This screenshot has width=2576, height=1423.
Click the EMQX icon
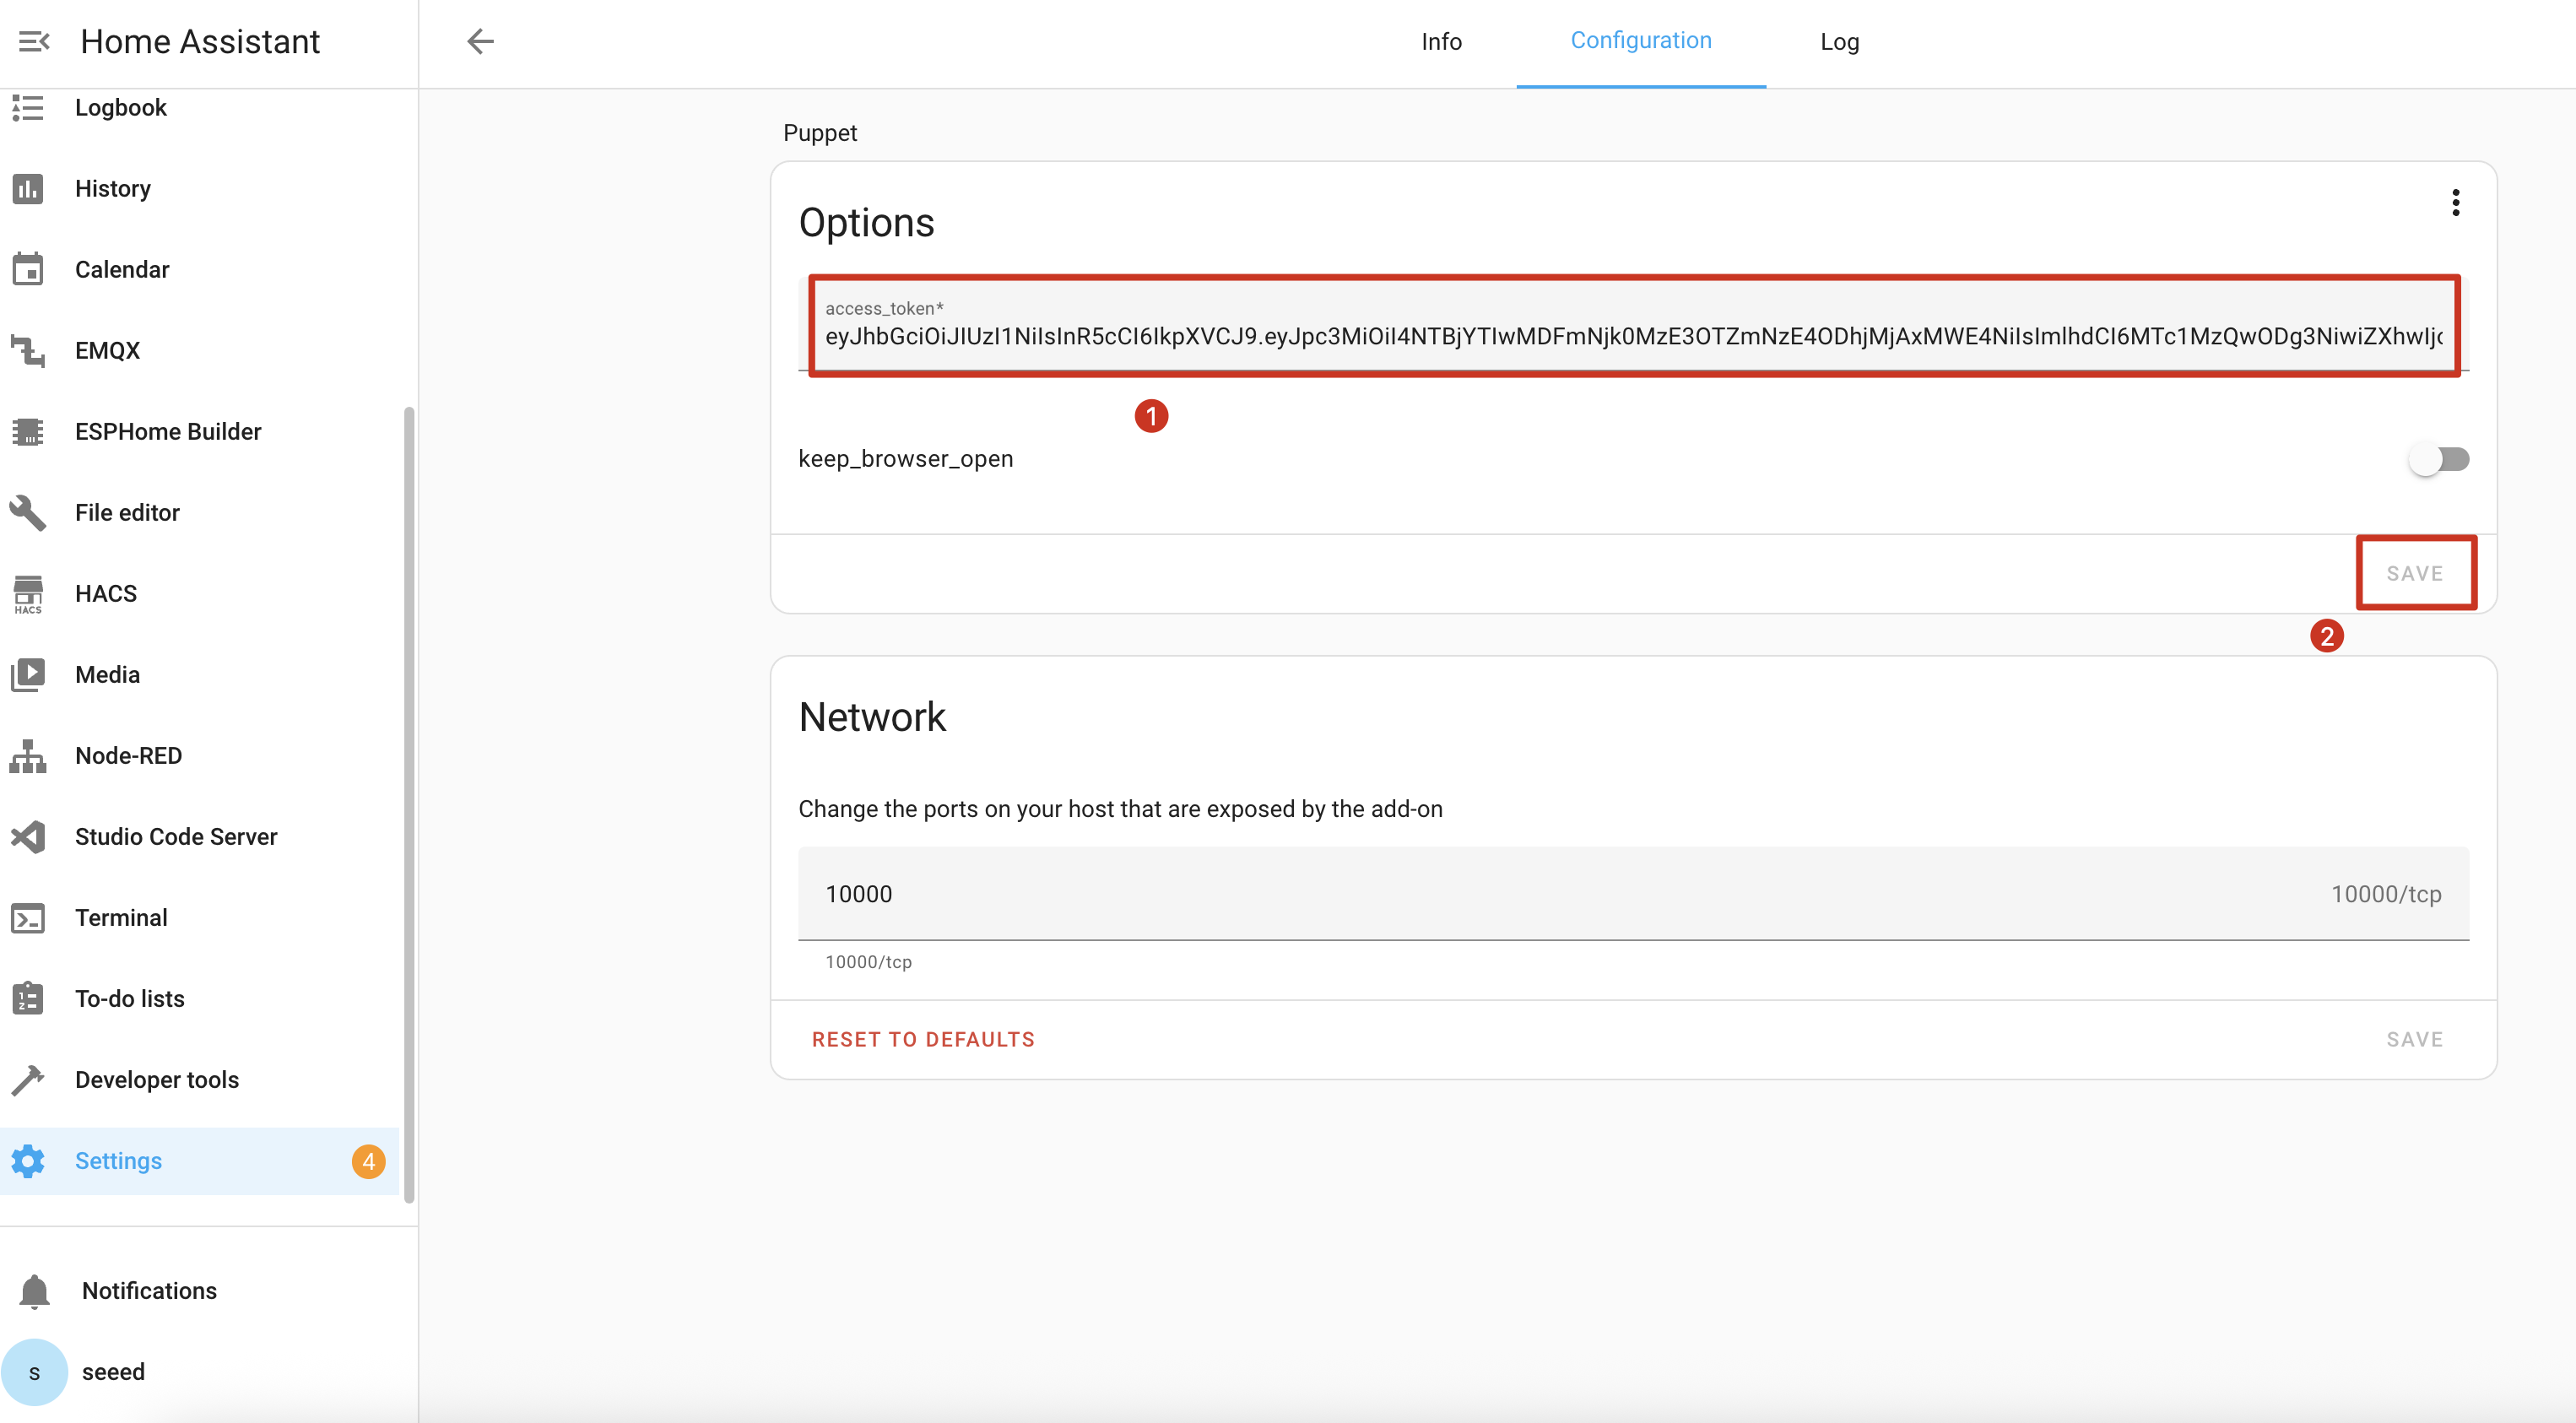(x=28, y=350)
